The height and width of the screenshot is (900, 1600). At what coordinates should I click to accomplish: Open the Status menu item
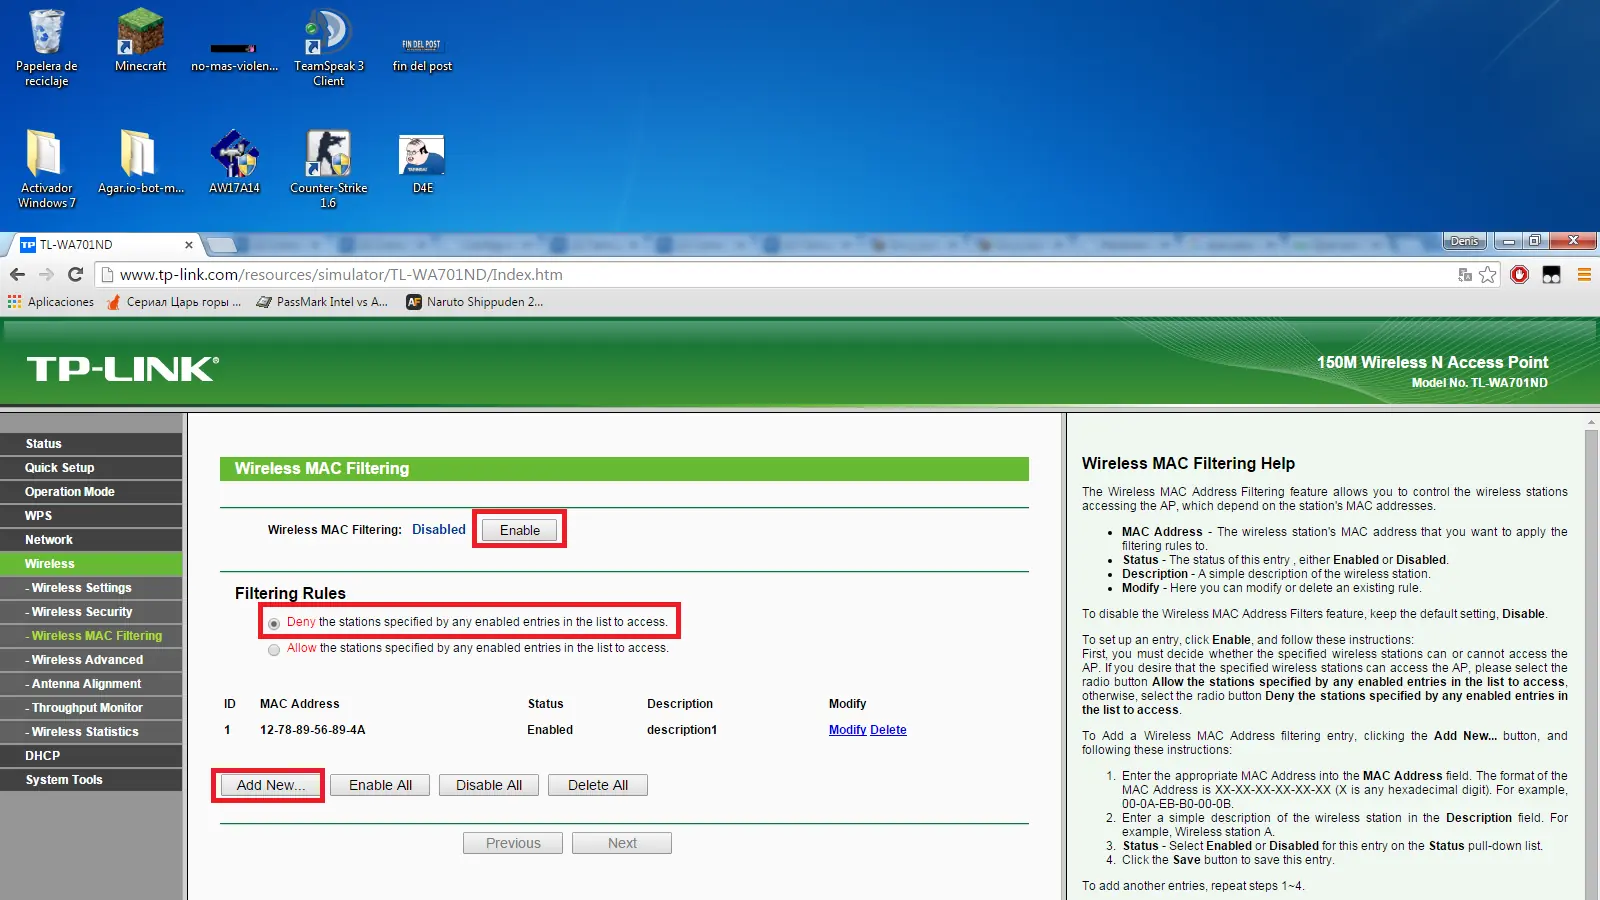(x=91, y=444)
